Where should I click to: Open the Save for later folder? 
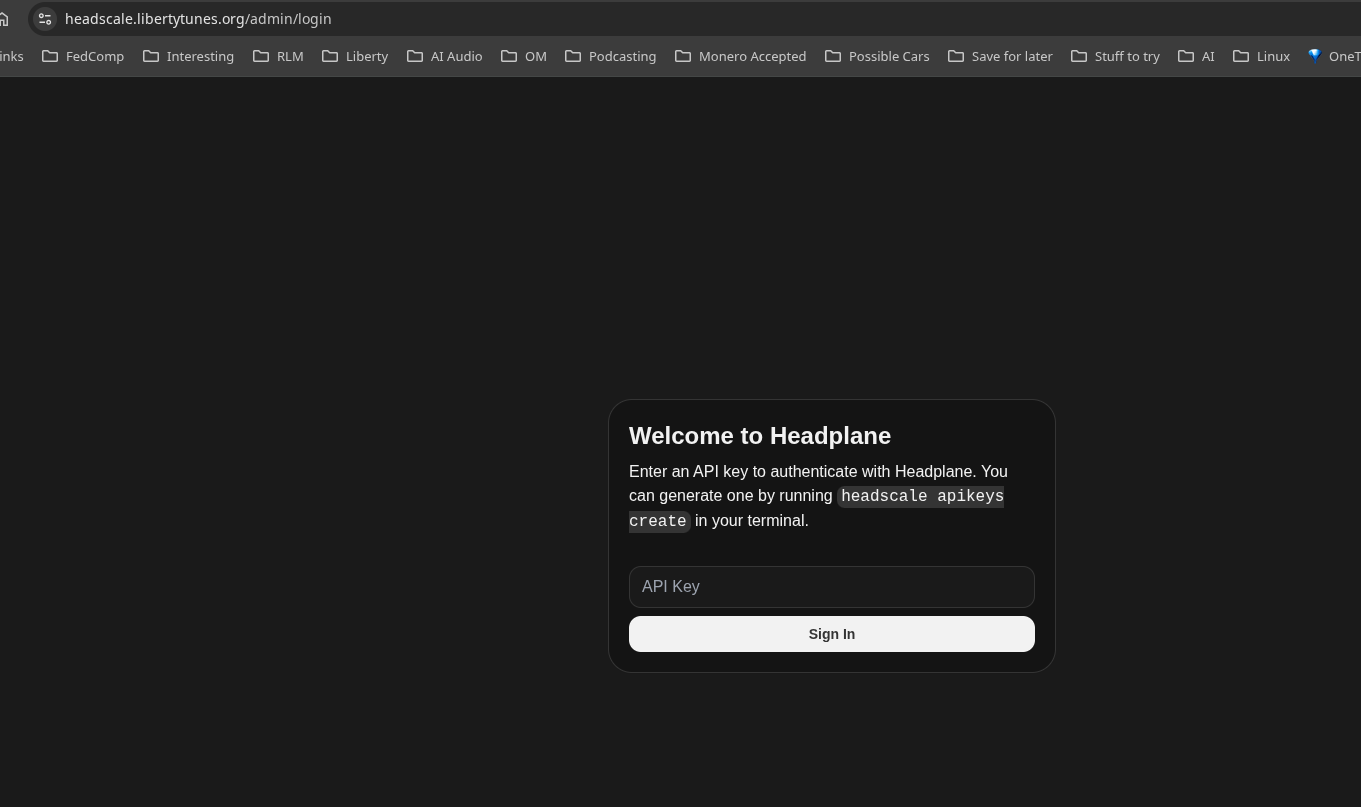point(1000,56)
